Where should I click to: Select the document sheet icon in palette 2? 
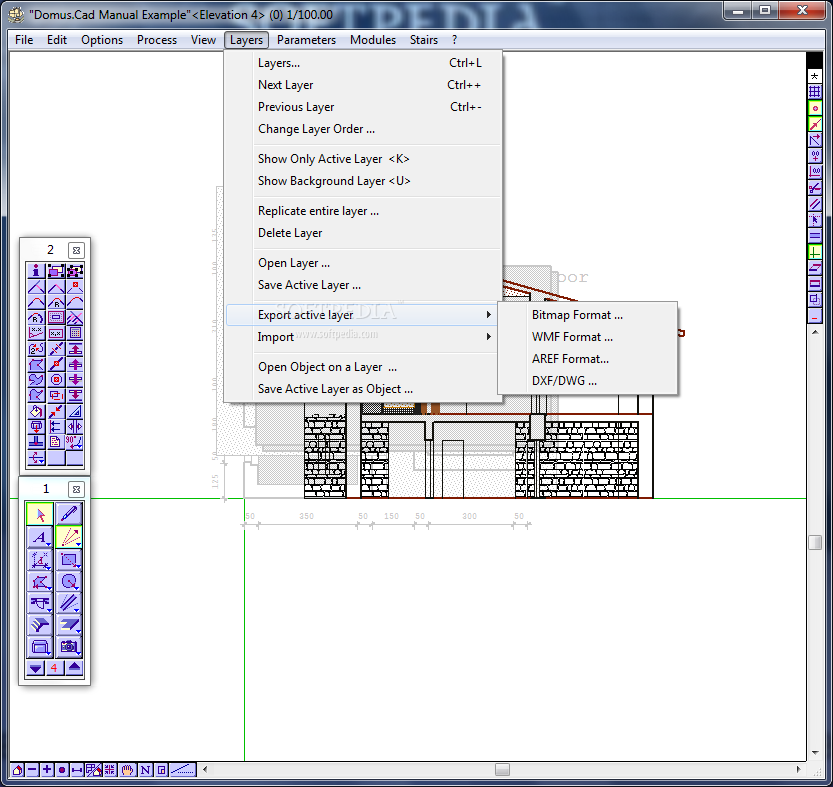(x=56, y=442)
